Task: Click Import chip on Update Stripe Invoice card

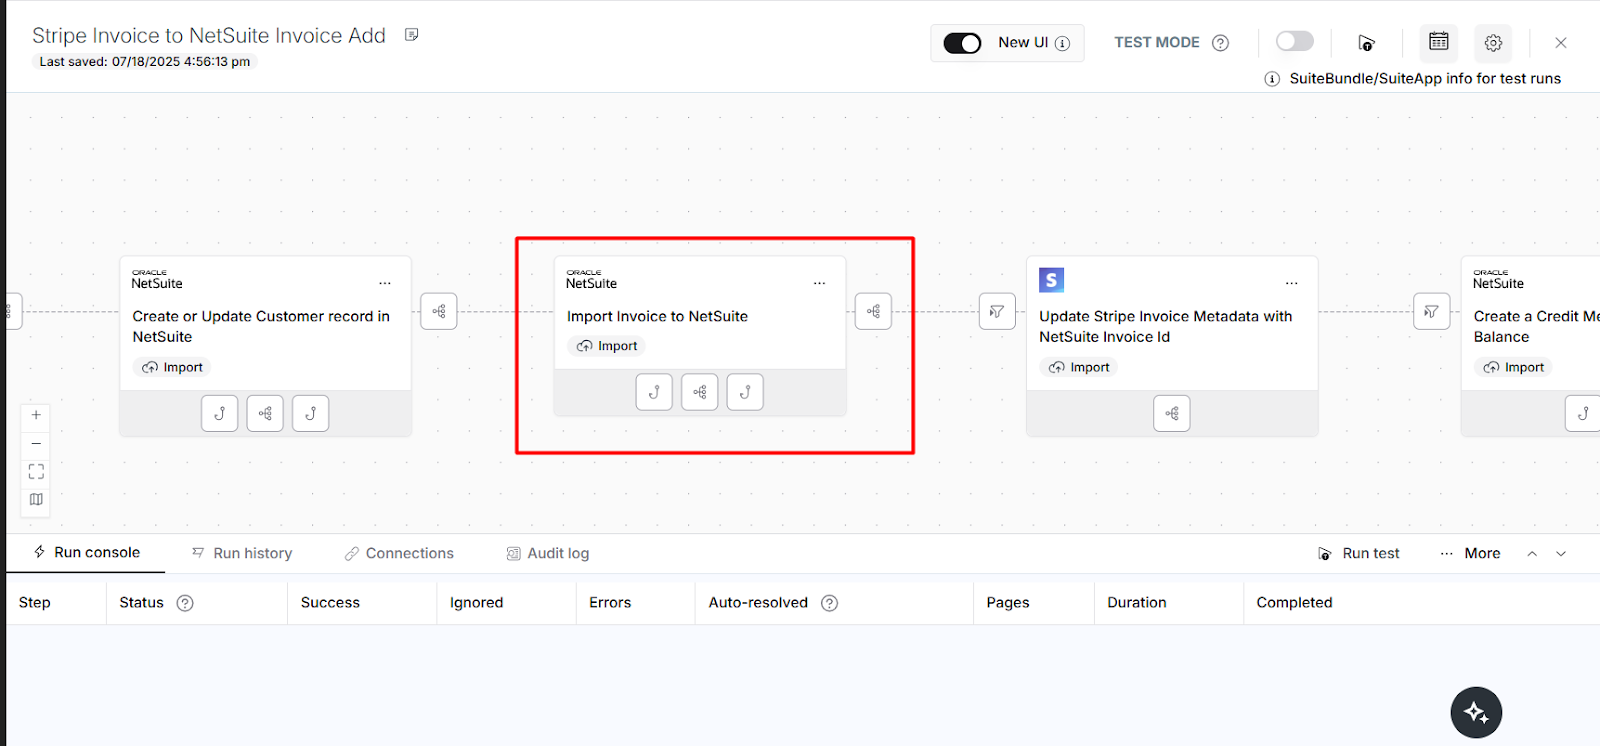Action: tap(1079, 367)
